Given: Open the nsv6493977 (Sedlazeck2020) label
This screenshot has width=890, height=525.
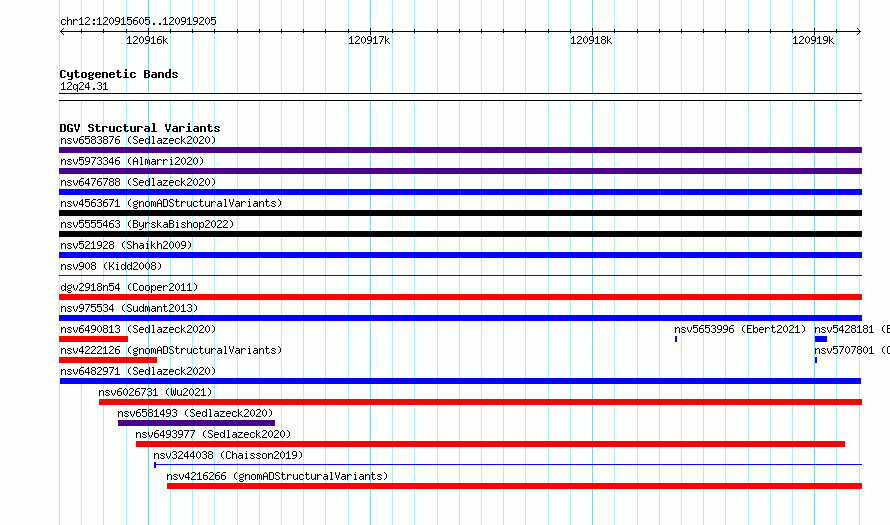Looking at the screenshot, I should click(213, 434).
